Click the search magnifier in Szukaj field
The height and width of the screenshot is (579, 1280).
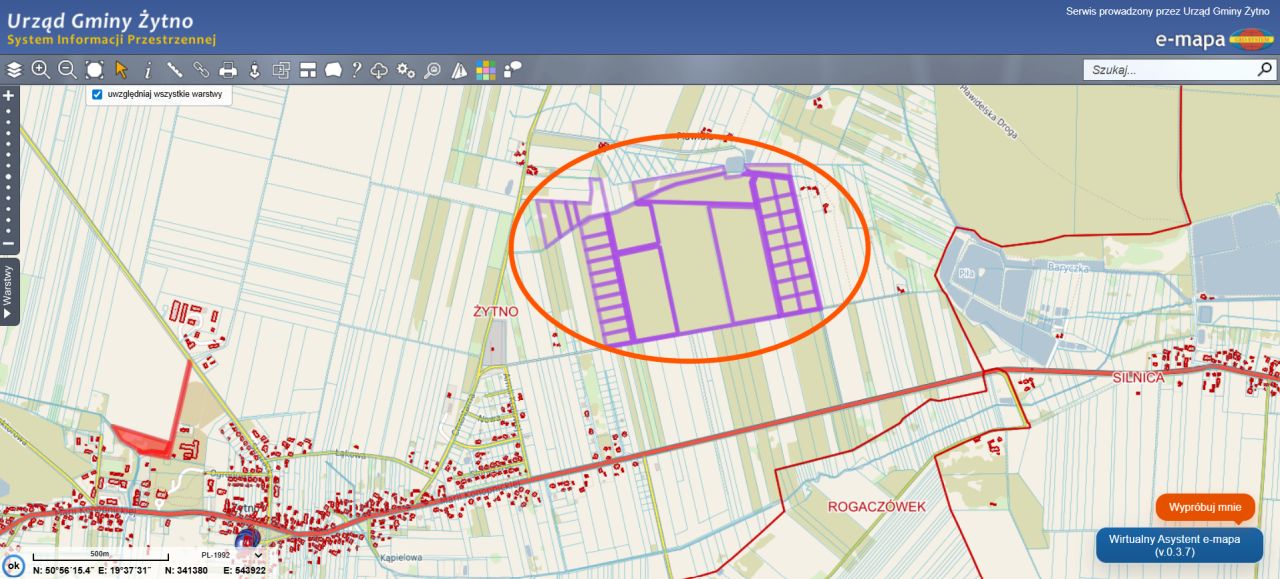[x=1264, y=70]
